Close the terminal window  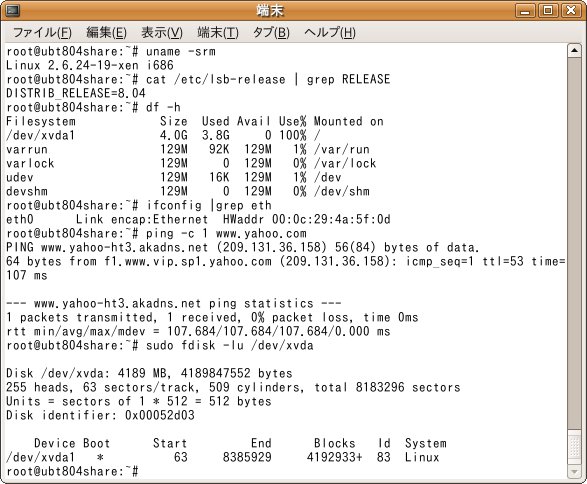tap(571, 10)
